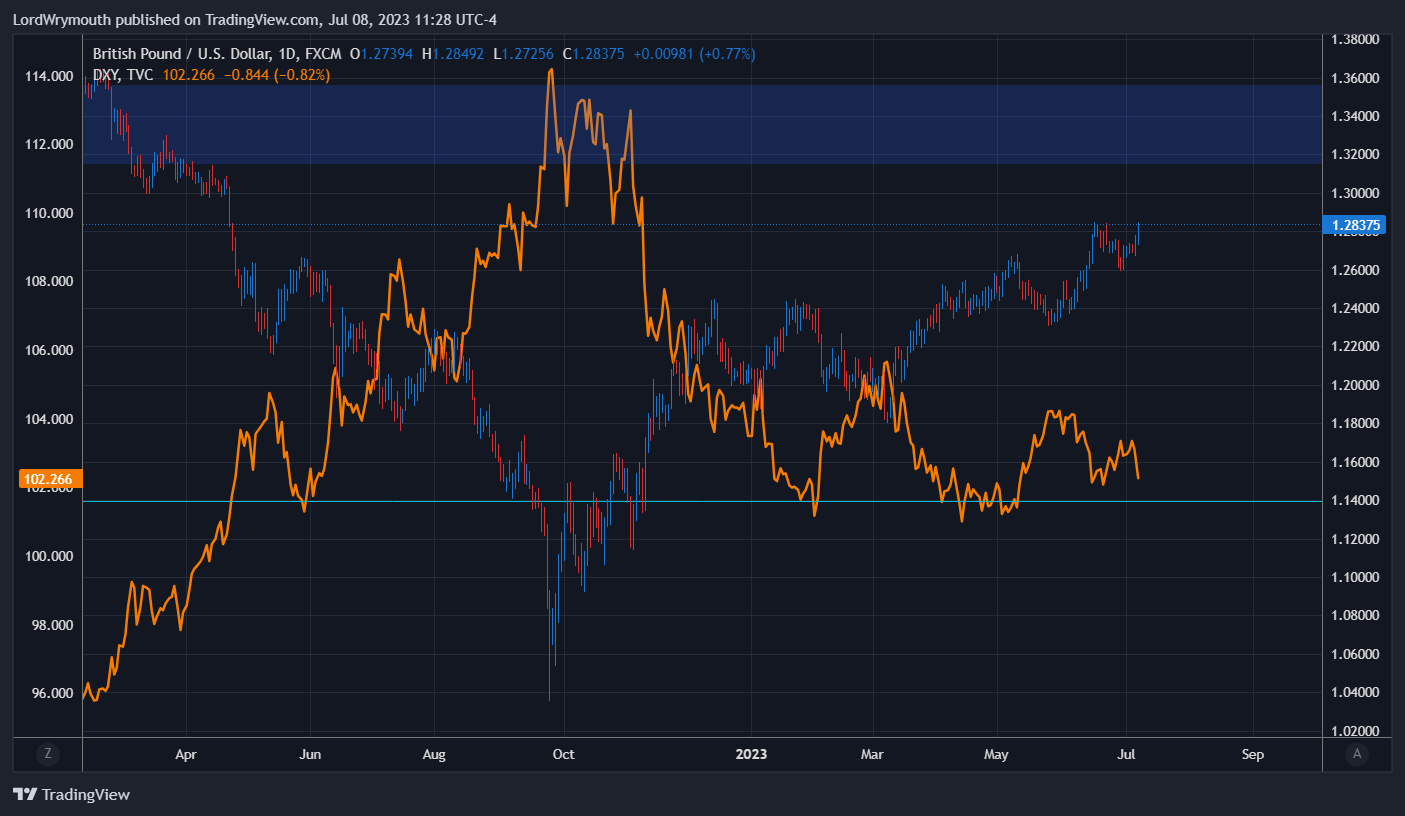Click the 100.000 left axis label
Image resolution: width=1405 pixels, height=816 pixels.
tap(48, 556)
